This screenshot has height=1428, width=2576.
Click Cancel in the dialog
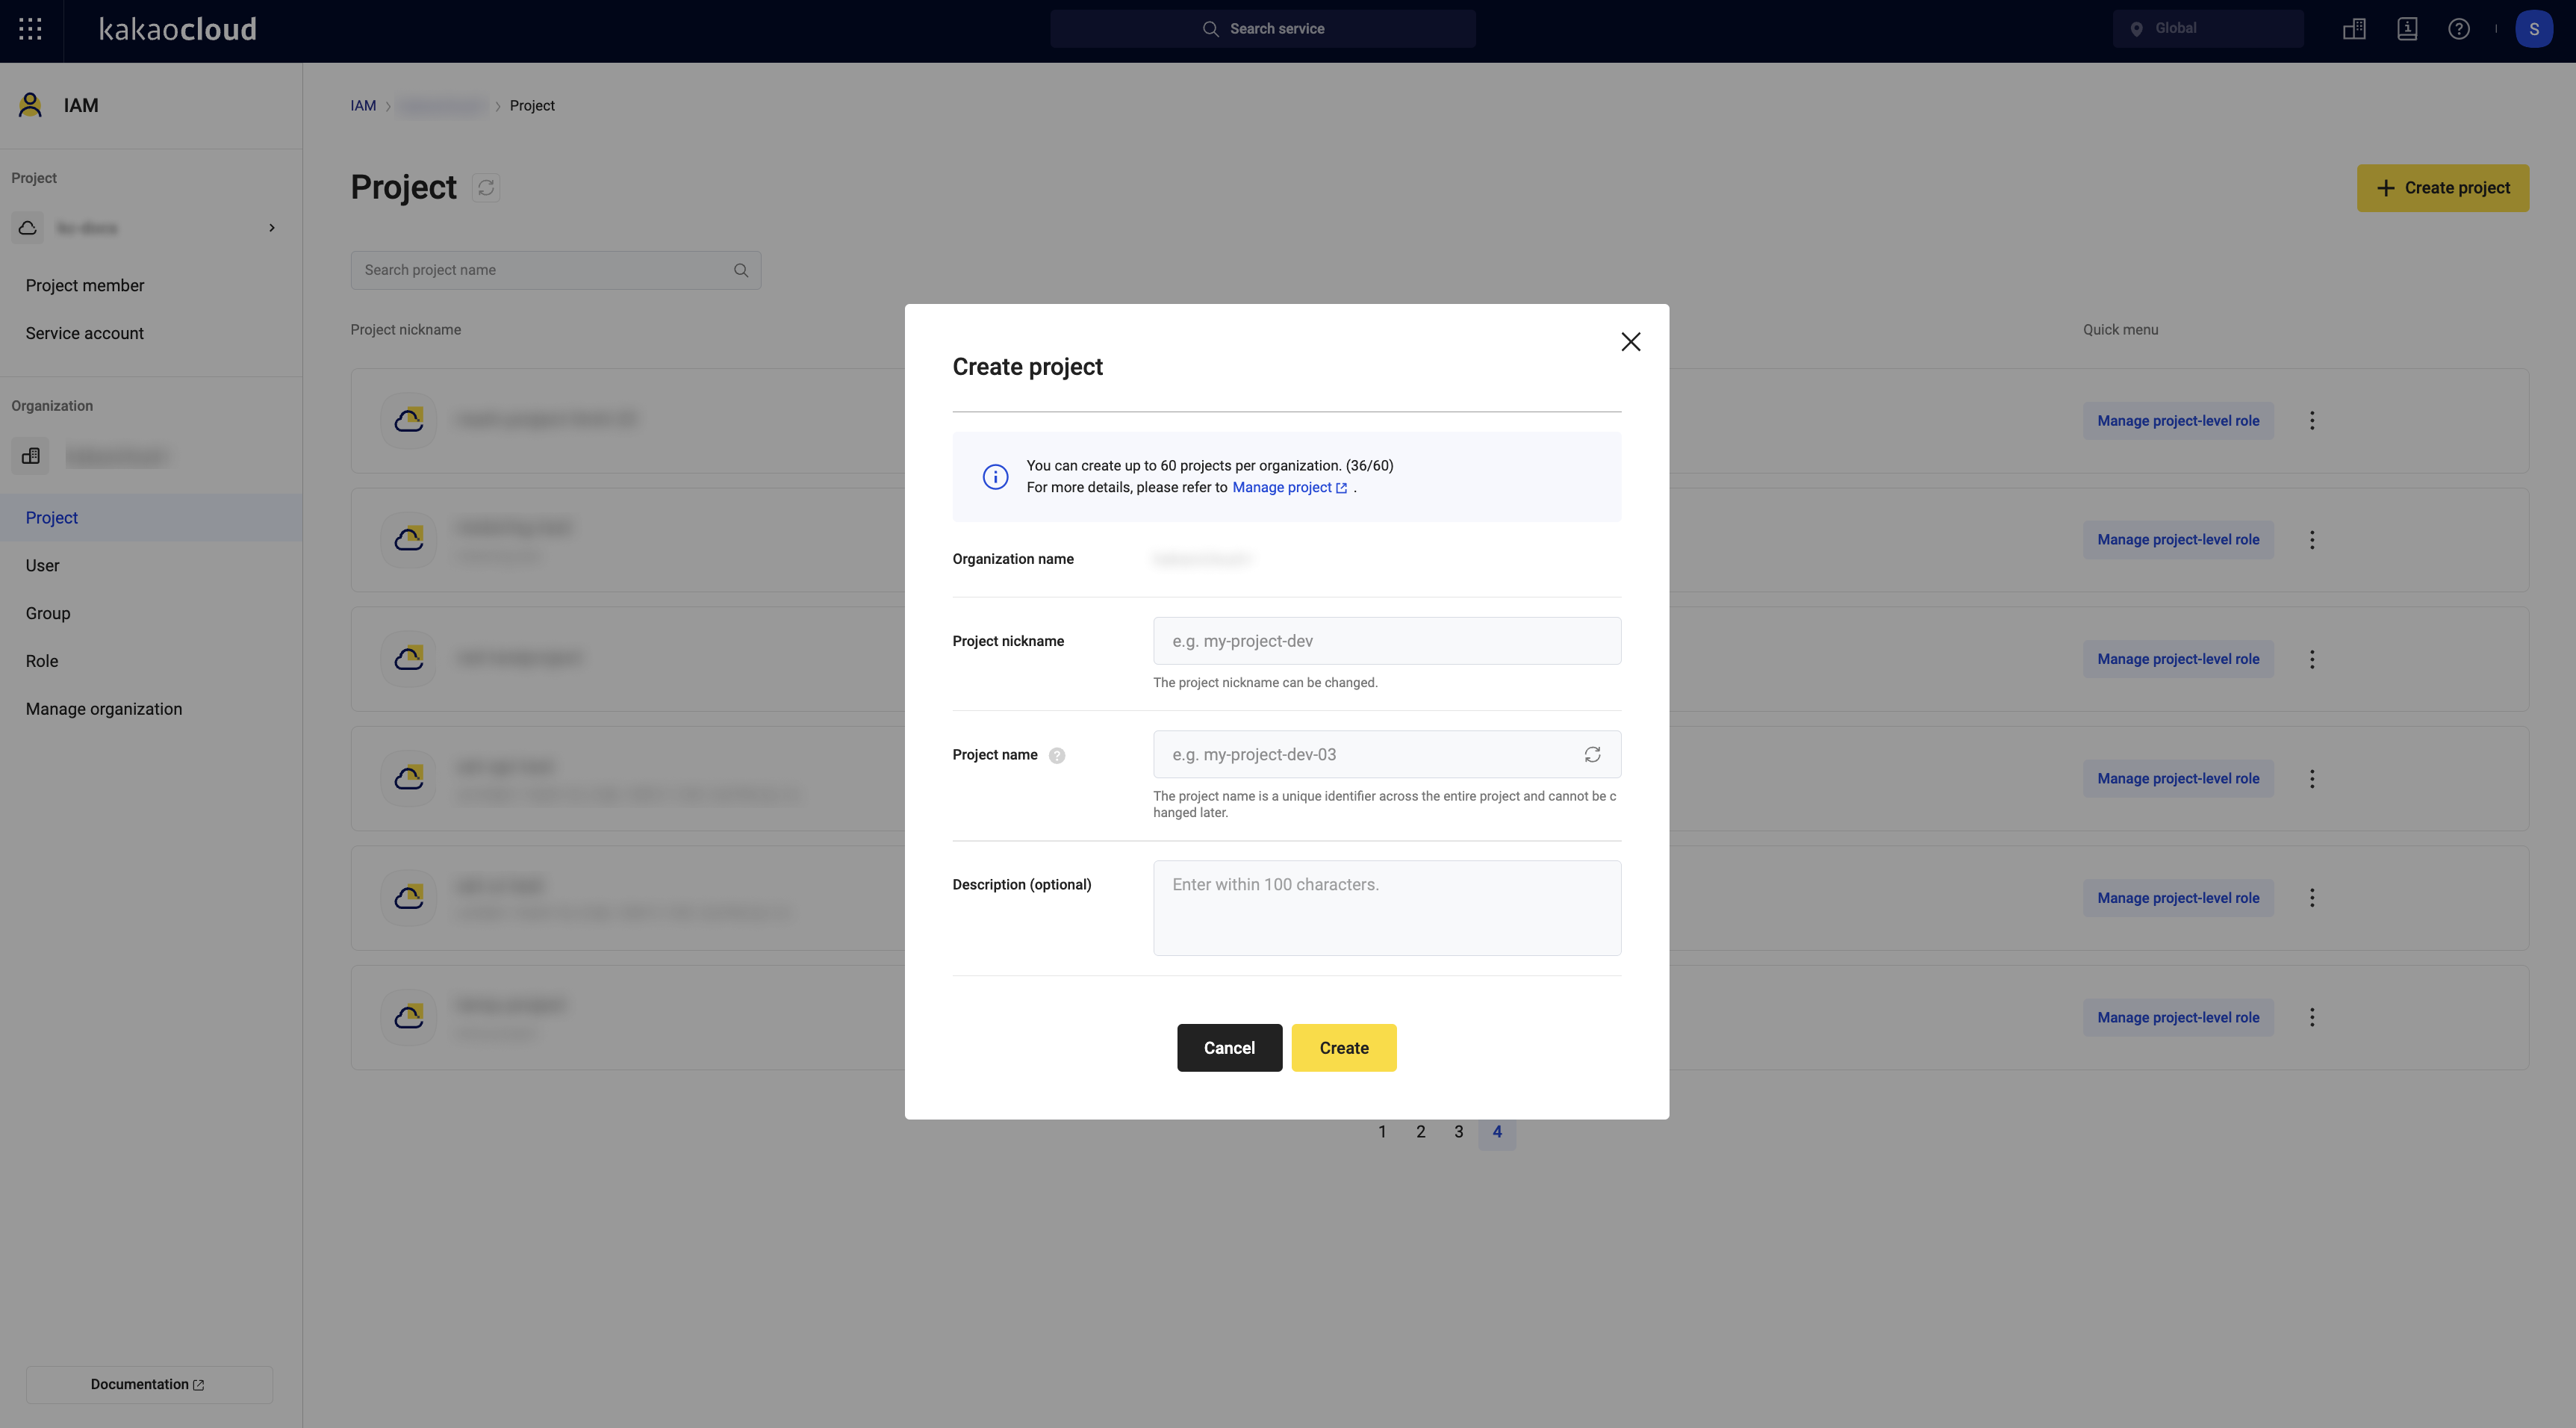[x=1229, y=1048]
